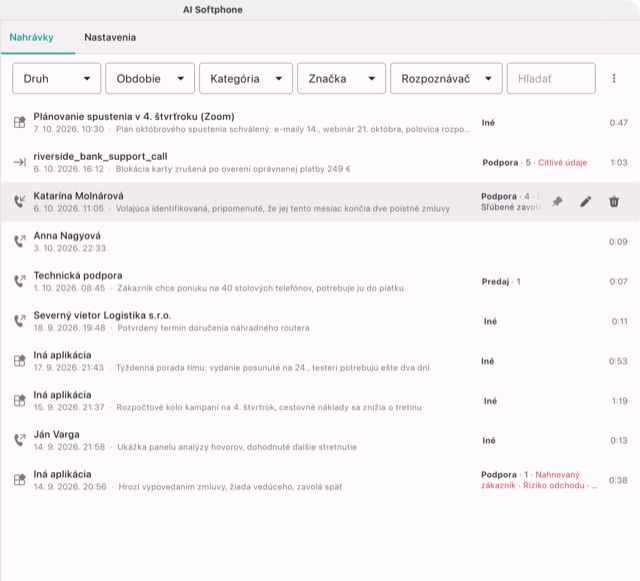Select the Katarína Molnárová recording title
Screen dimensions: 640x581
pos(78,196)
